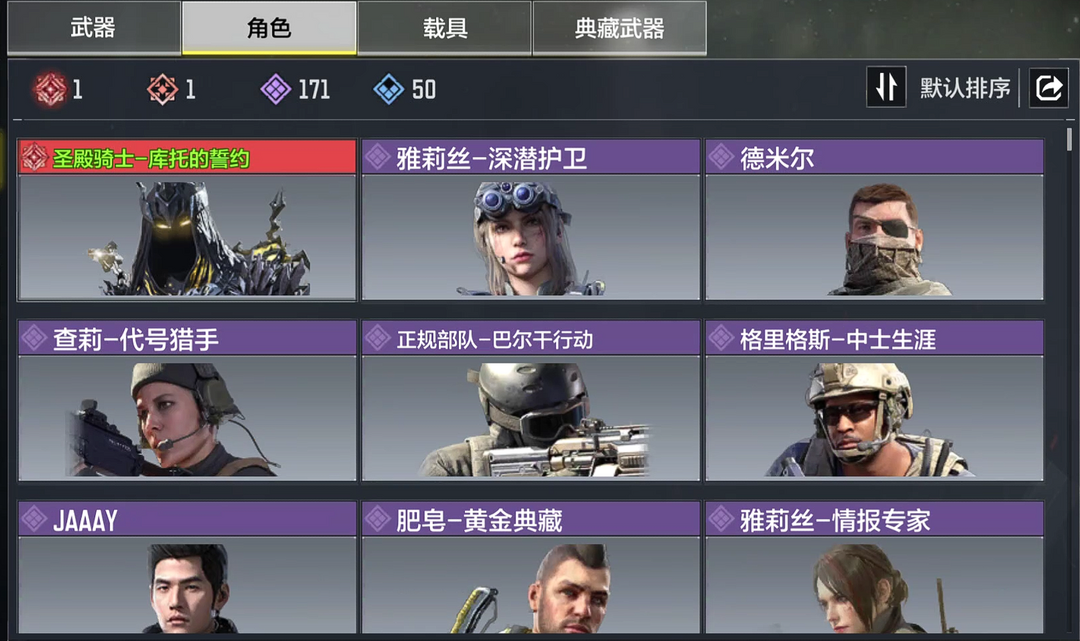1080x641 pixels.
Task: Open the 格里格斯-中士生涯 title bar
Action: coord(874,339)
